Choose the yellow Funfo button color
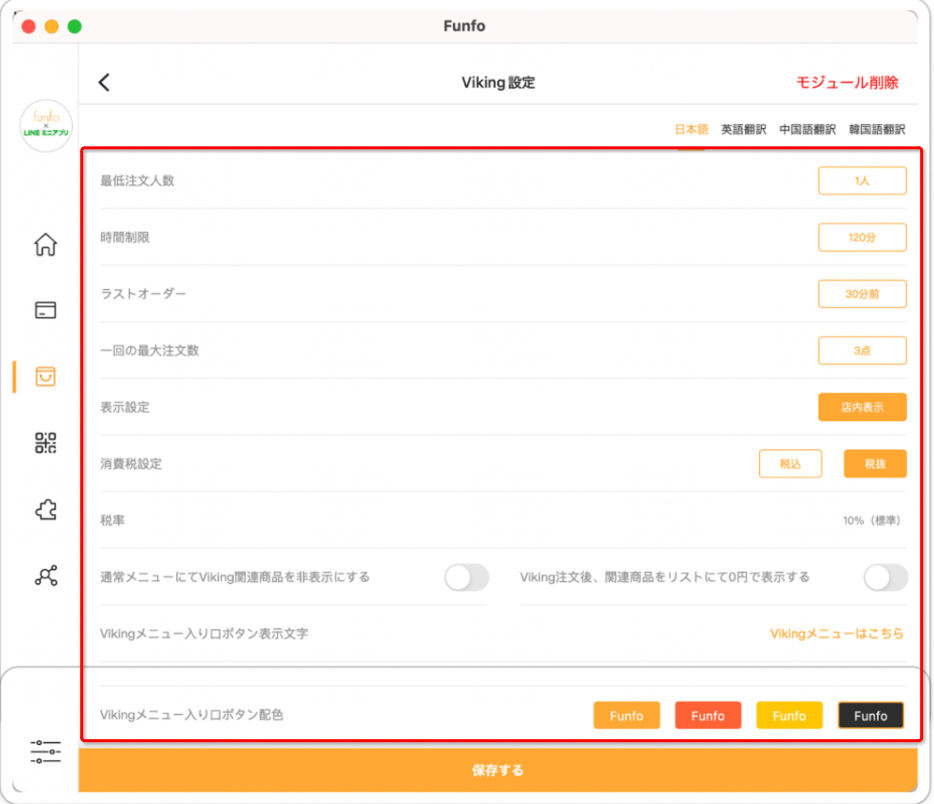The width and height of the screenshot is (934, 804). [x=789, y=715]
